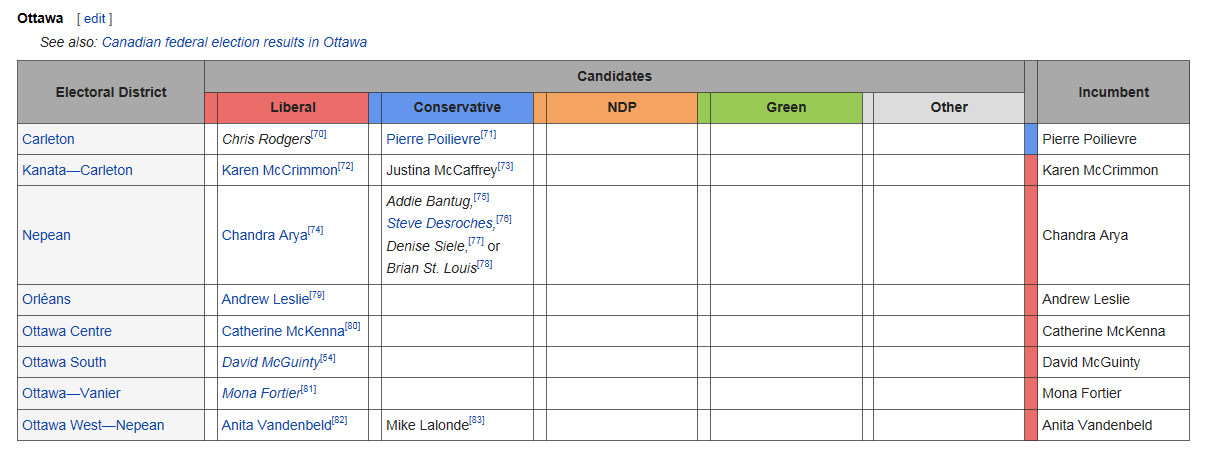Open footnote 83 next to Mike Lalonde
This screenshot has height=451, width=1208.
(x=477, y=421)
